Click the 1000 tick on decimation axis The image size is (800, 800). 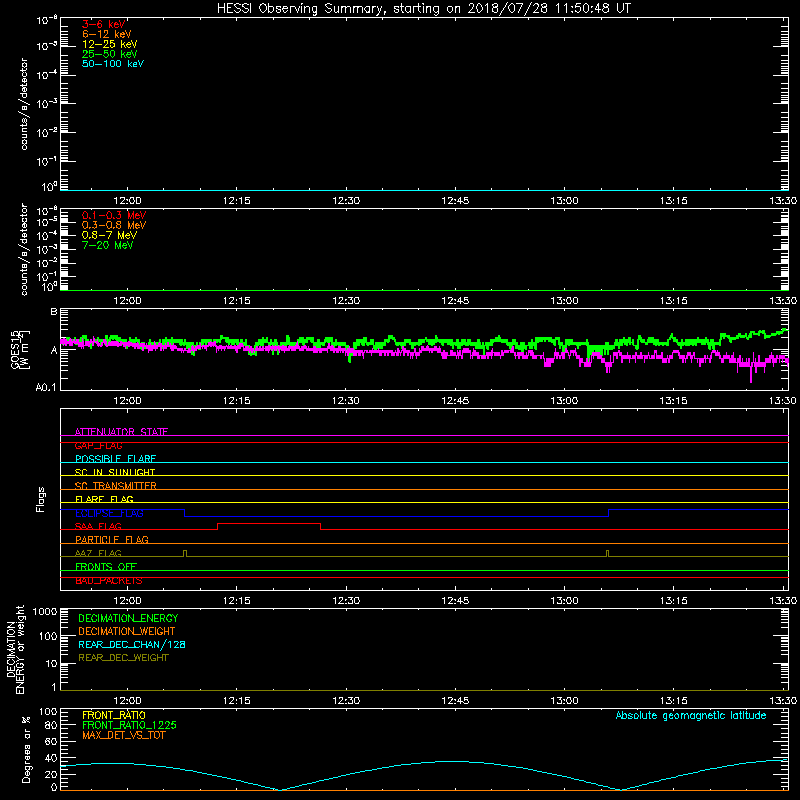pos(45,611)
